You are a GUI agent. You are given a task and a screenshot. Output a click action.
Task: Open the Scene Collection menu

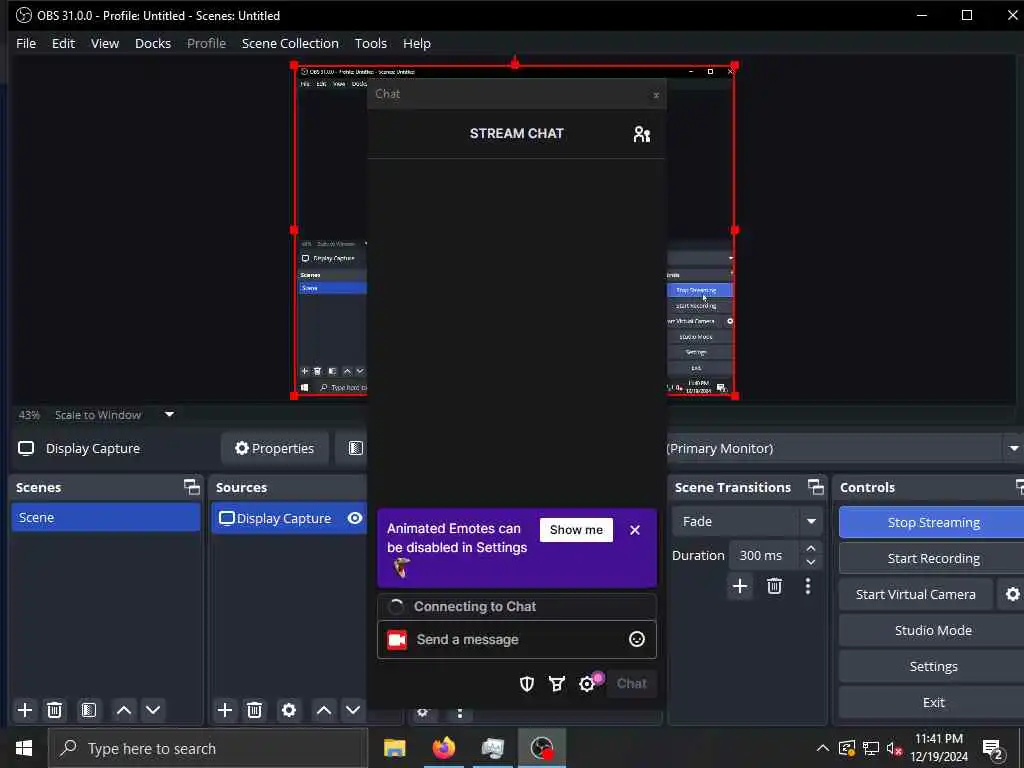pos(290,43)
